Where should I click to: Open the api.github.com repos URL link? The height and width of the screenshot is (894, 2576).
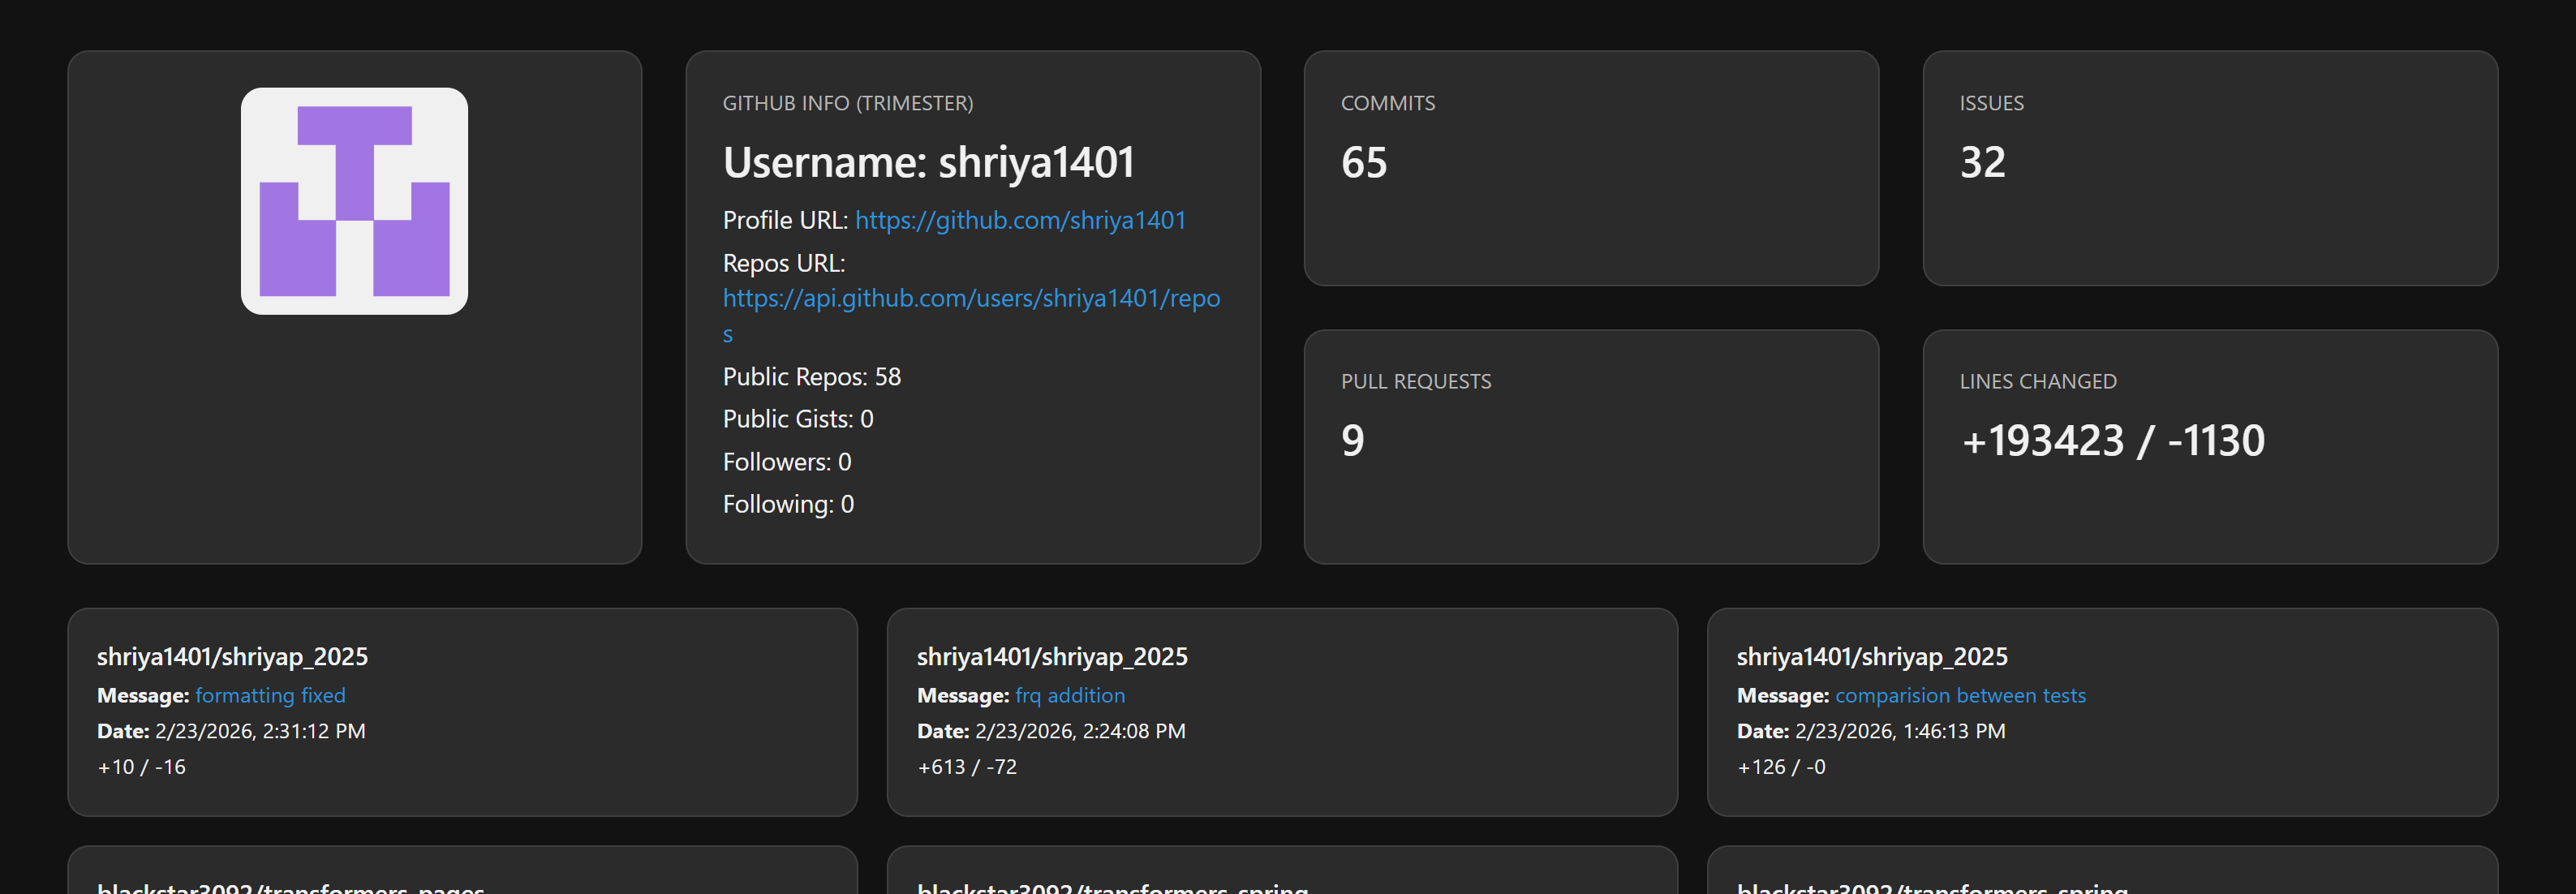[970, 299]
